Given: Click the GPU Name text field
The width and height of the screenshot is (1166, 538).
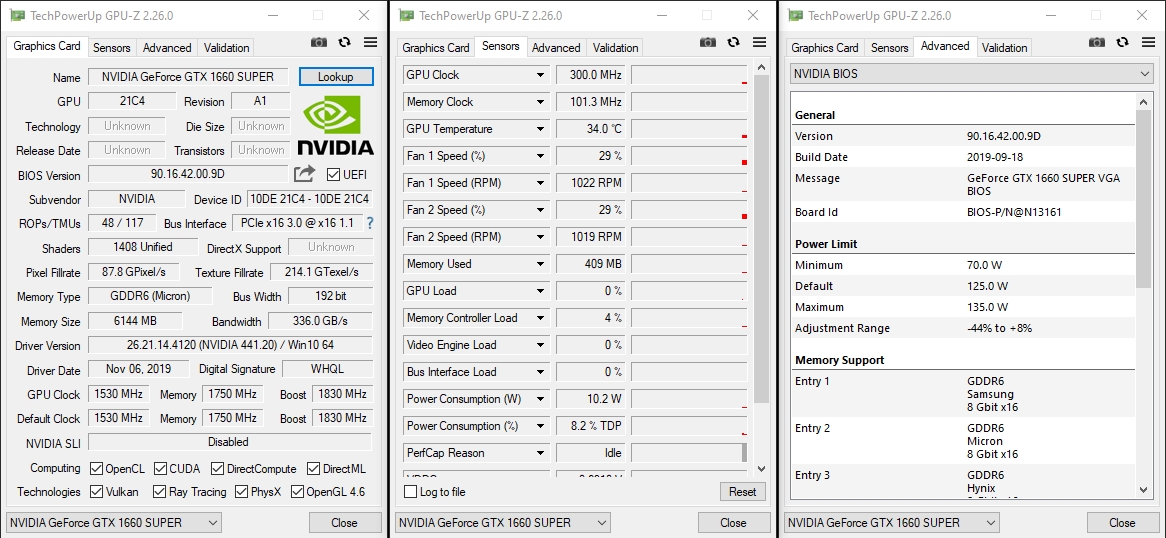Looking at the screenshot, I should (x=189, y=77).
